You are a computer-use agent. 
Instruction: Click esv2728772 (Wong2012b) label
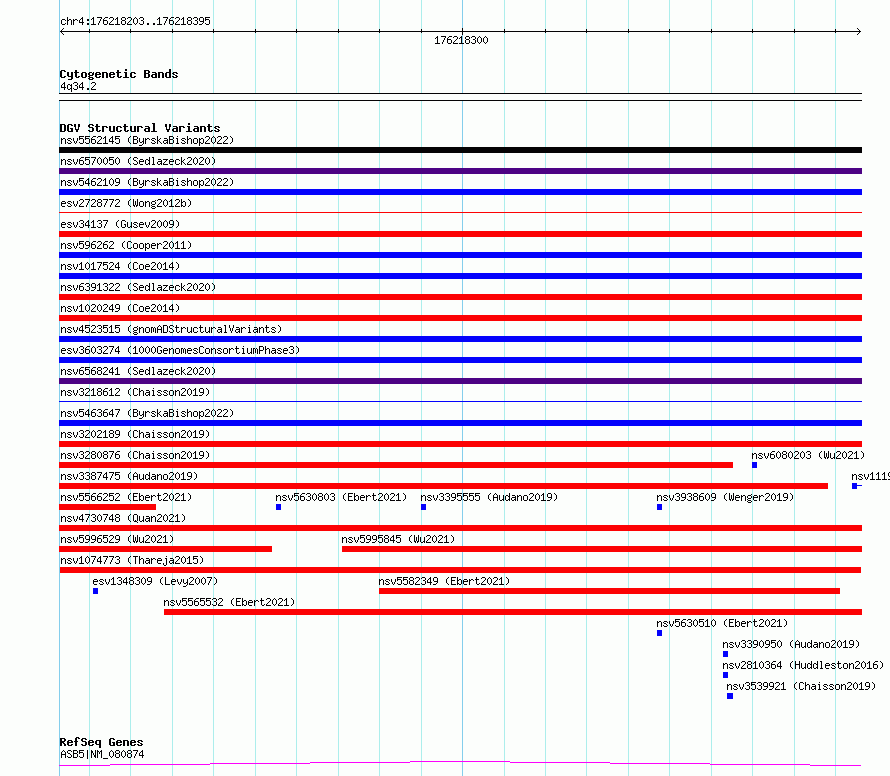coord(126,203)
